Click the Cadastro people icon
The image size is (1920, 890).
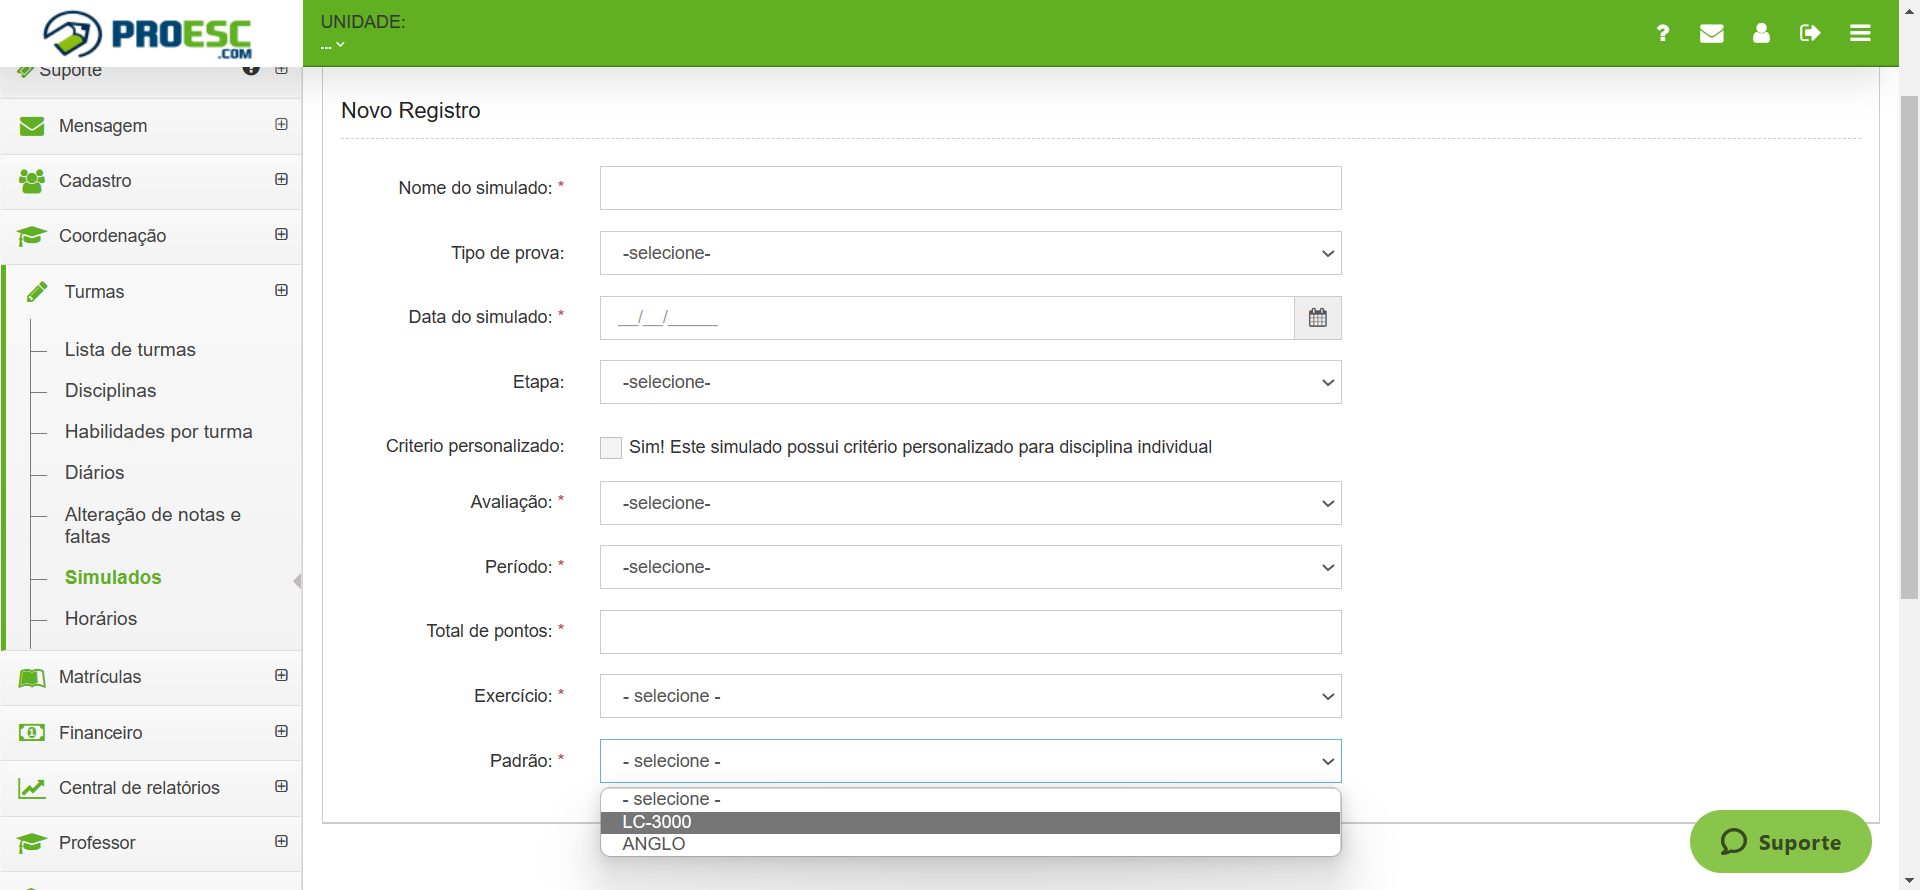(x=32, y=181)
